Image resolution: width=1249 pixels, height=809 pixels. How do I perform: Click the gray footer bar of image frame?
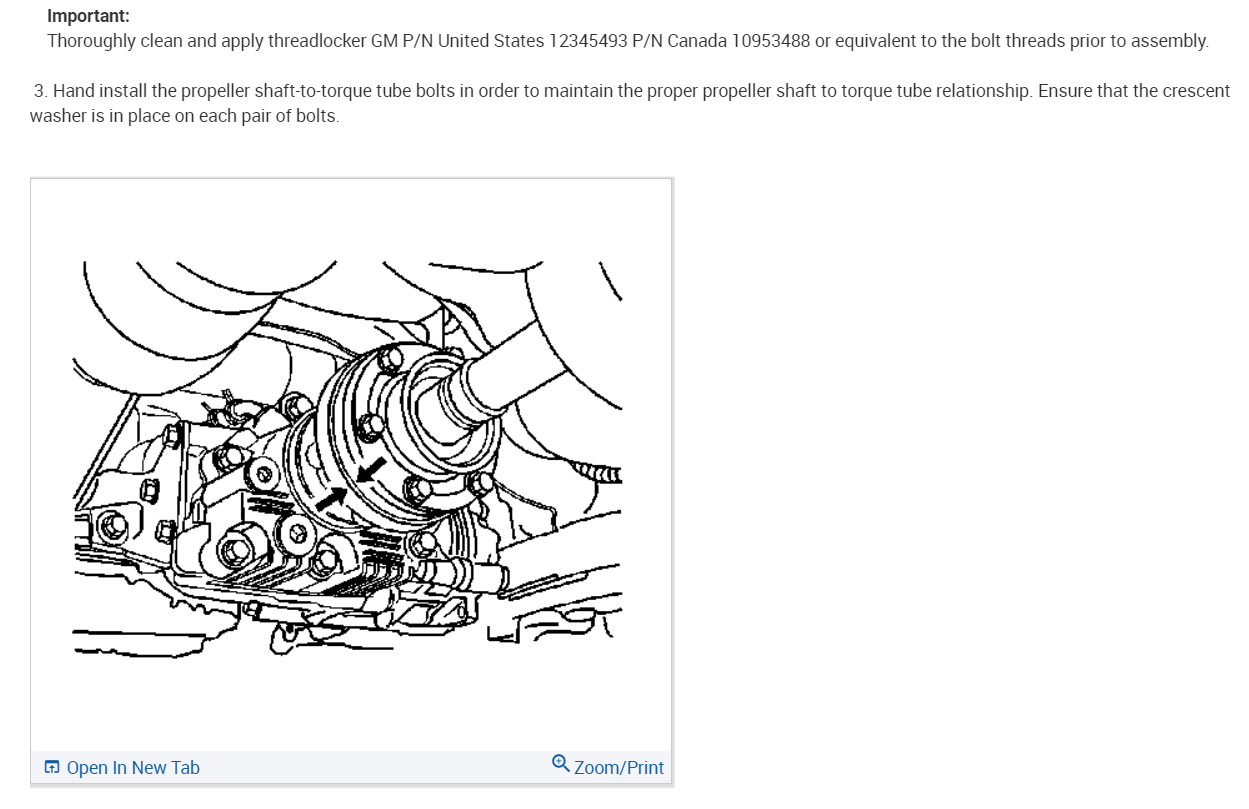point(351,767)
